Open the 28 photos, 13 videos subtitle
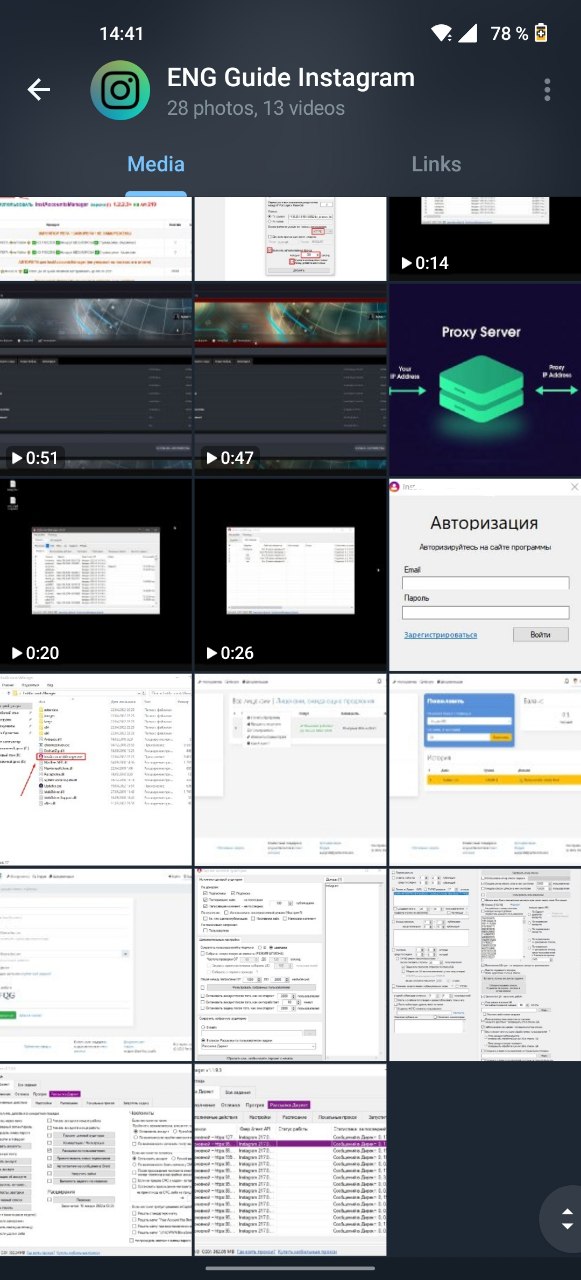Viewport: 581px width, 1280px height. coord(255,108)
